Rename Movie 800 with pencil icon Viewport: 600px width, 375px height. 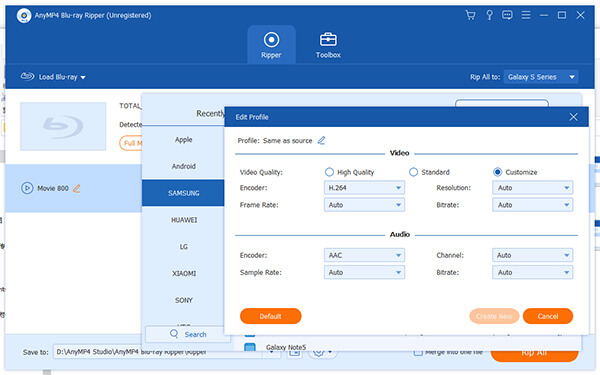(77, 188)
